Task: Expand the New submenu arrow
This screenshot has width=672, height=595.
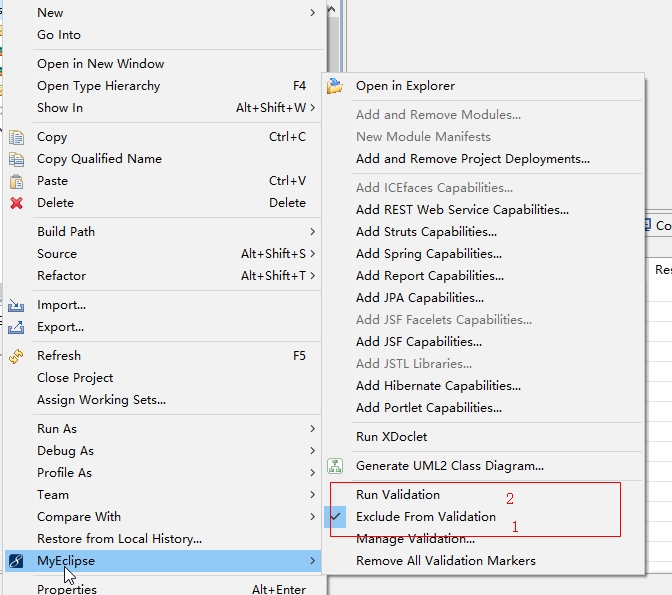Action: (x=312, y=13)
